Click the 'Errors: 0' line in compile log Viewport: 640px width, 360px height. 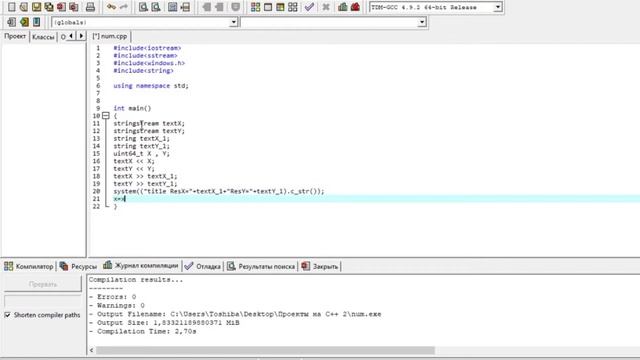(113, 297)
